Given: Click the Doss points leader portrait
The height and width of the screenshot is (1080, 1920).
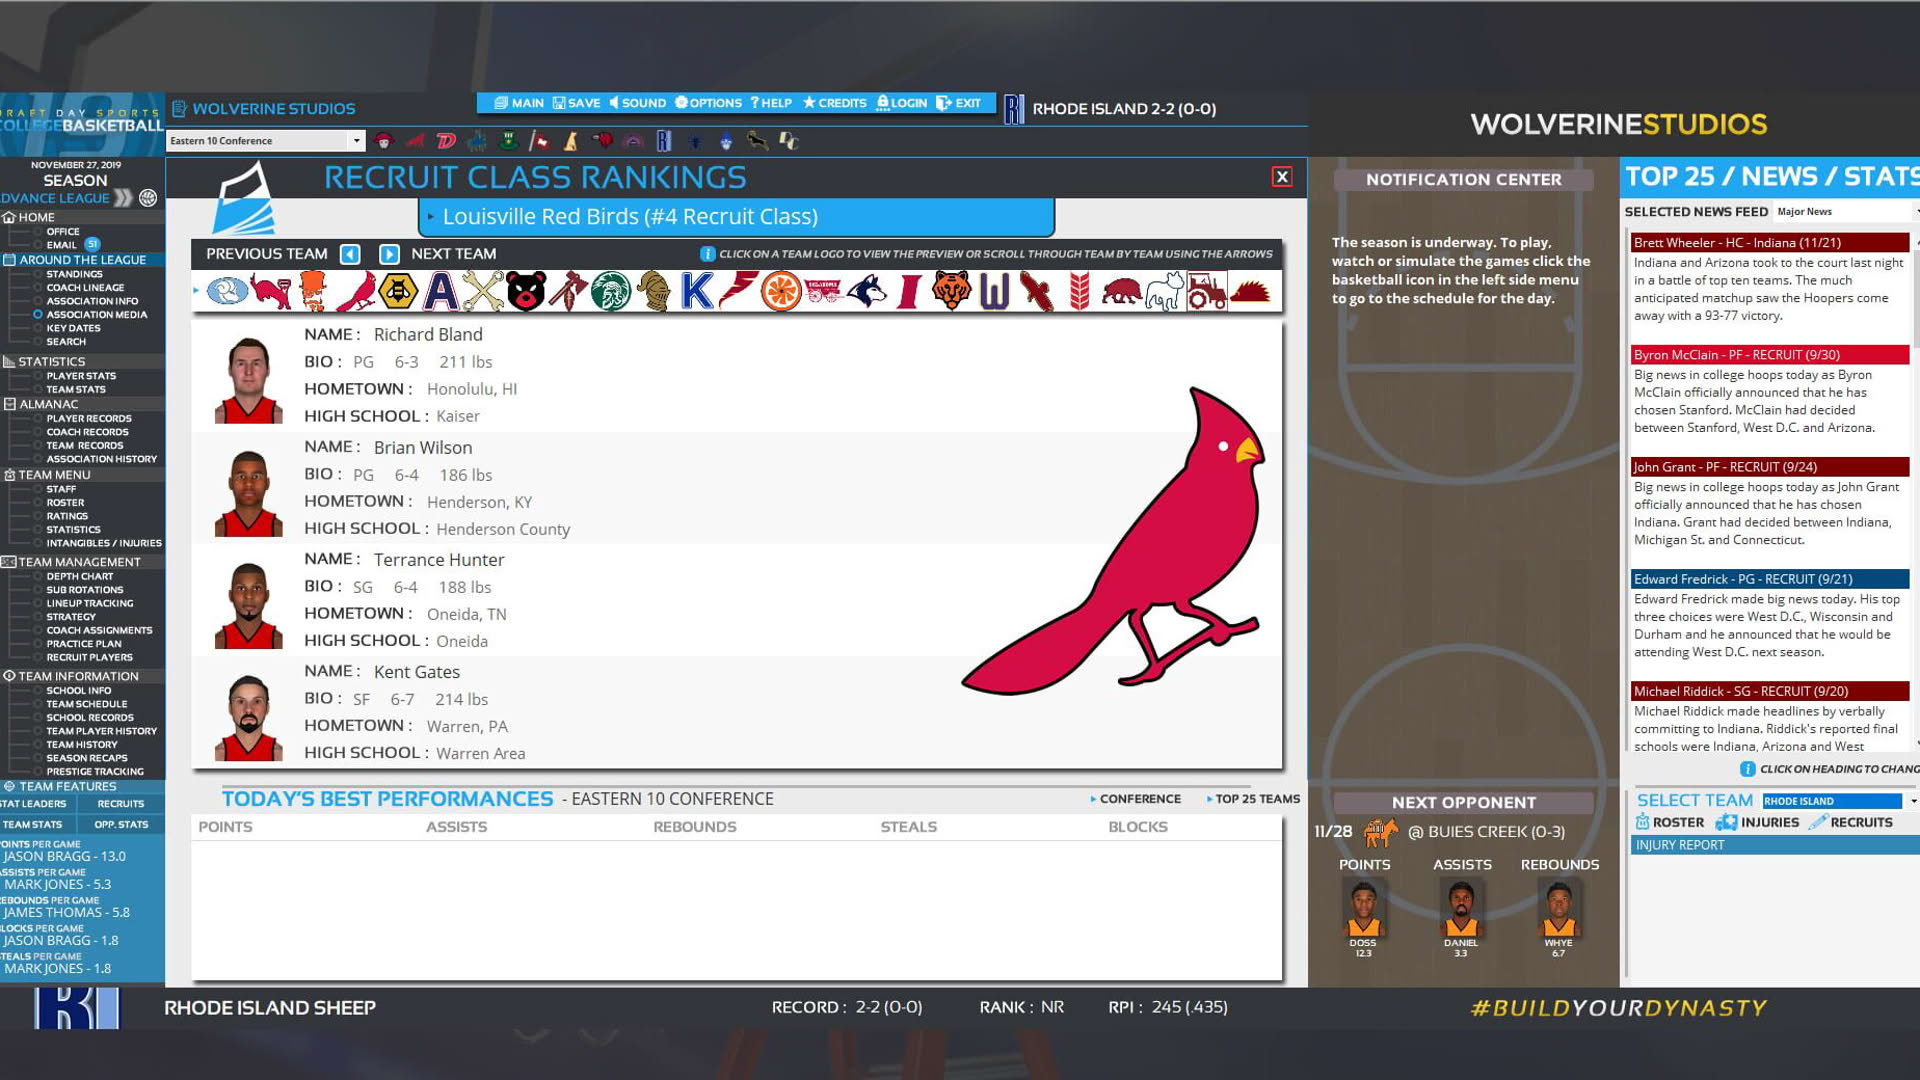Looking at the screenshot, I should [1363, 910].
